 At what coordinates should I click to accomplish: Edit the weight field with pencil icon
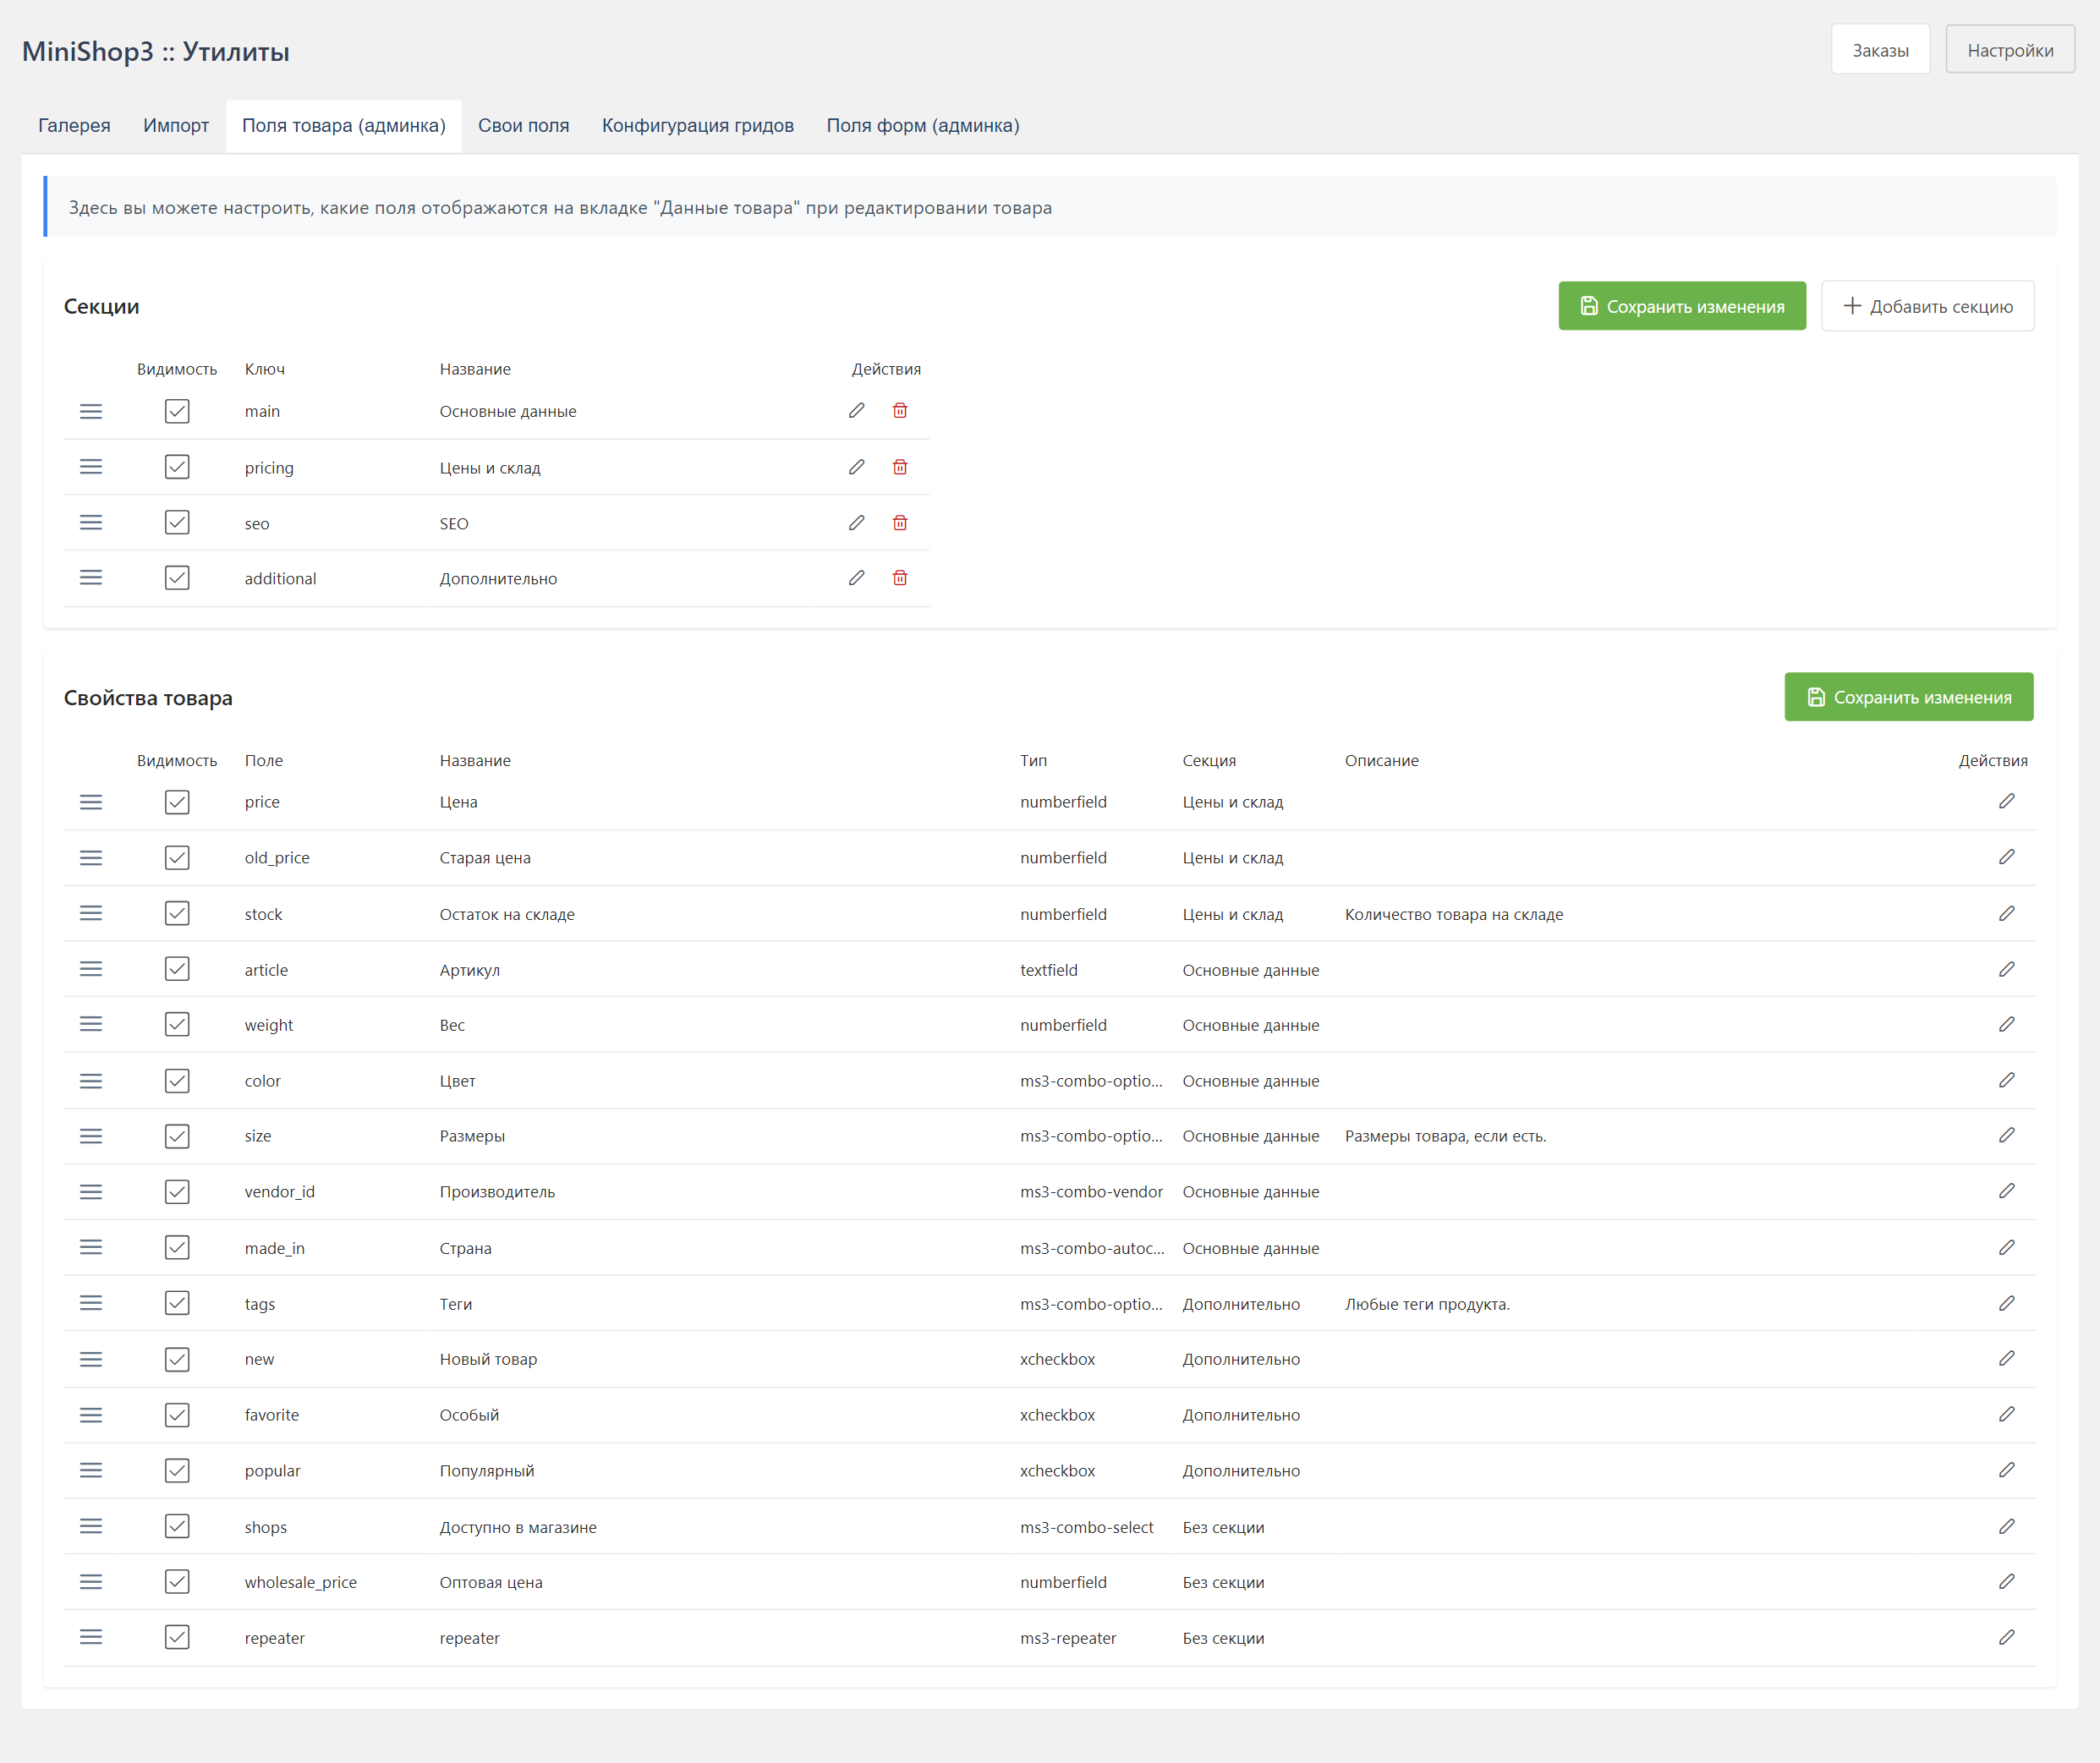click(x=2006, y=1024)
